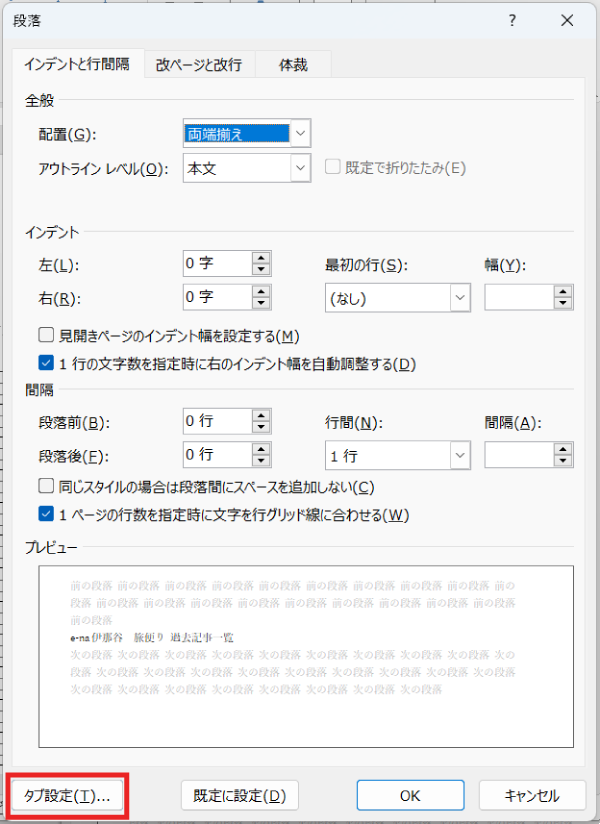Image resolution: width=600 pixels, height=824 pixels.
Task: Confirm the dialog with OK
Action: (410, 796)
